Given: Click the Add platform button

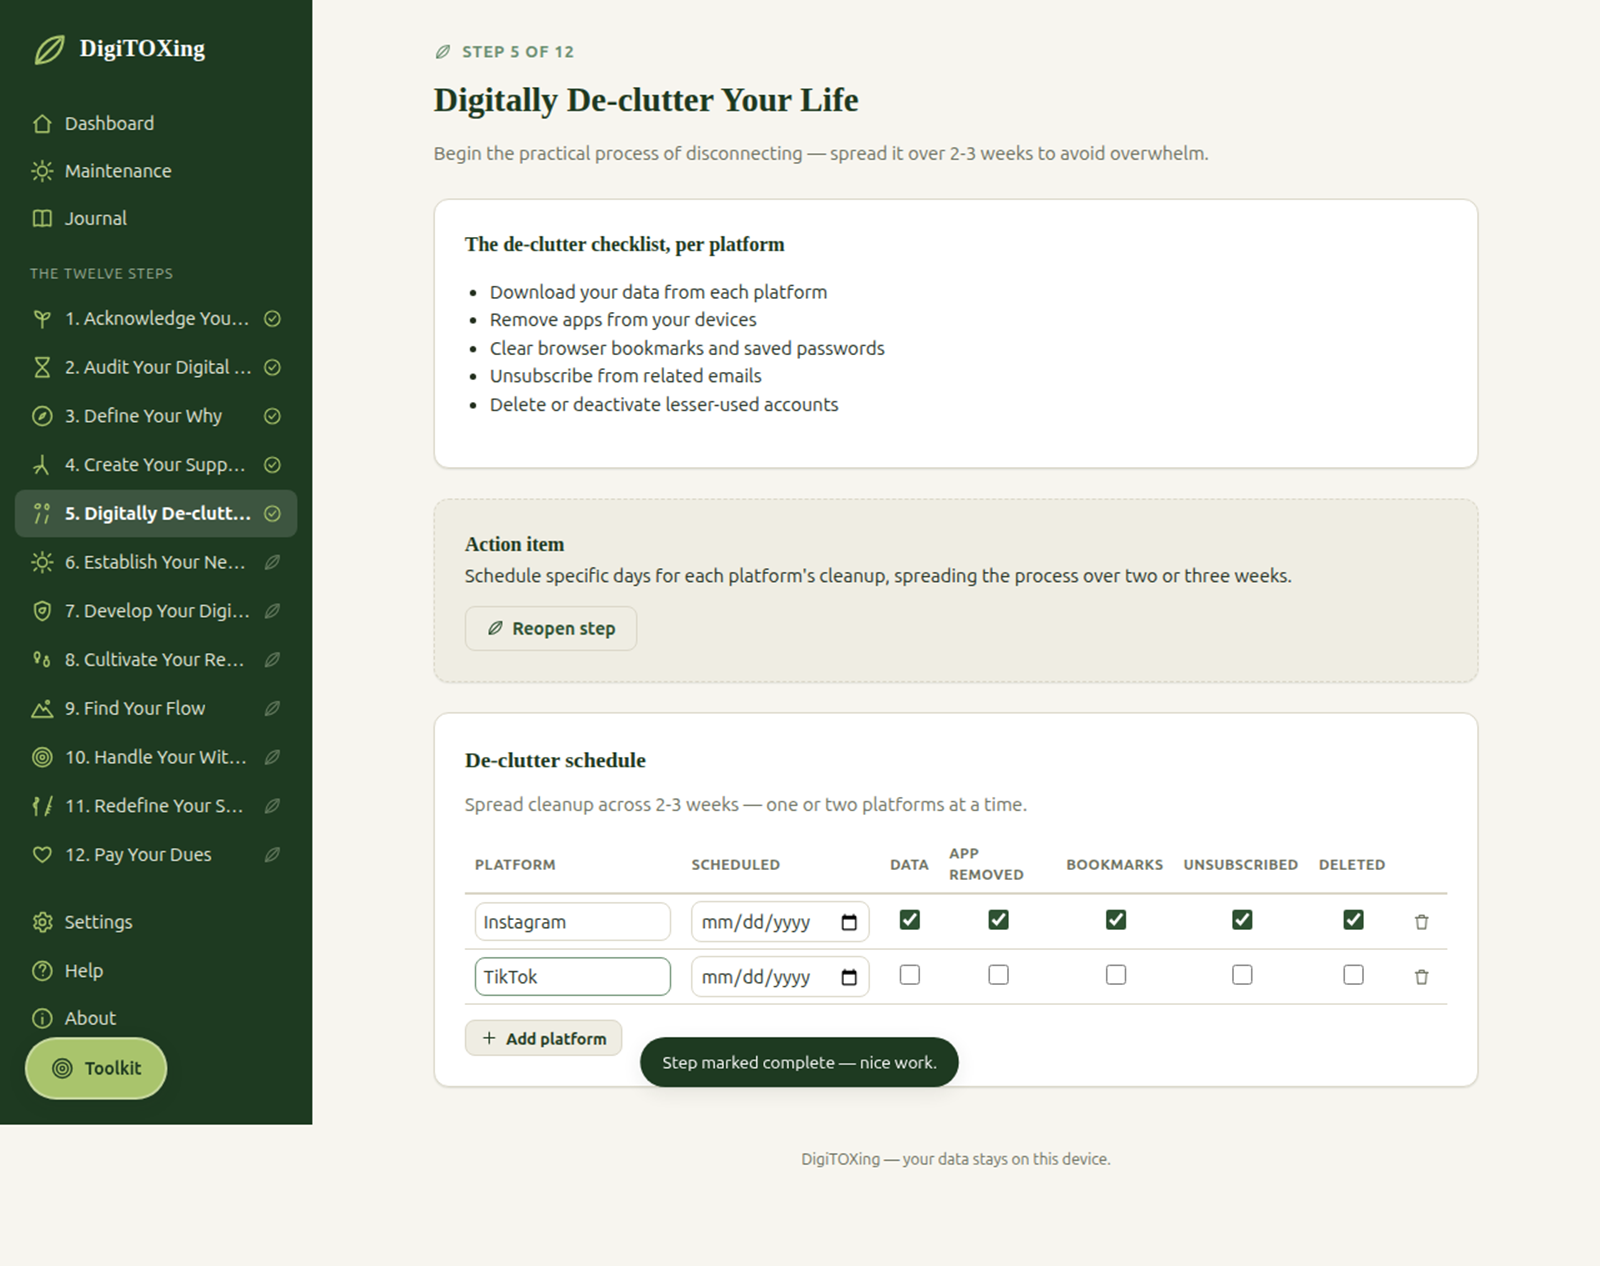Looking at the screenshot, I should pos(543,1039).
